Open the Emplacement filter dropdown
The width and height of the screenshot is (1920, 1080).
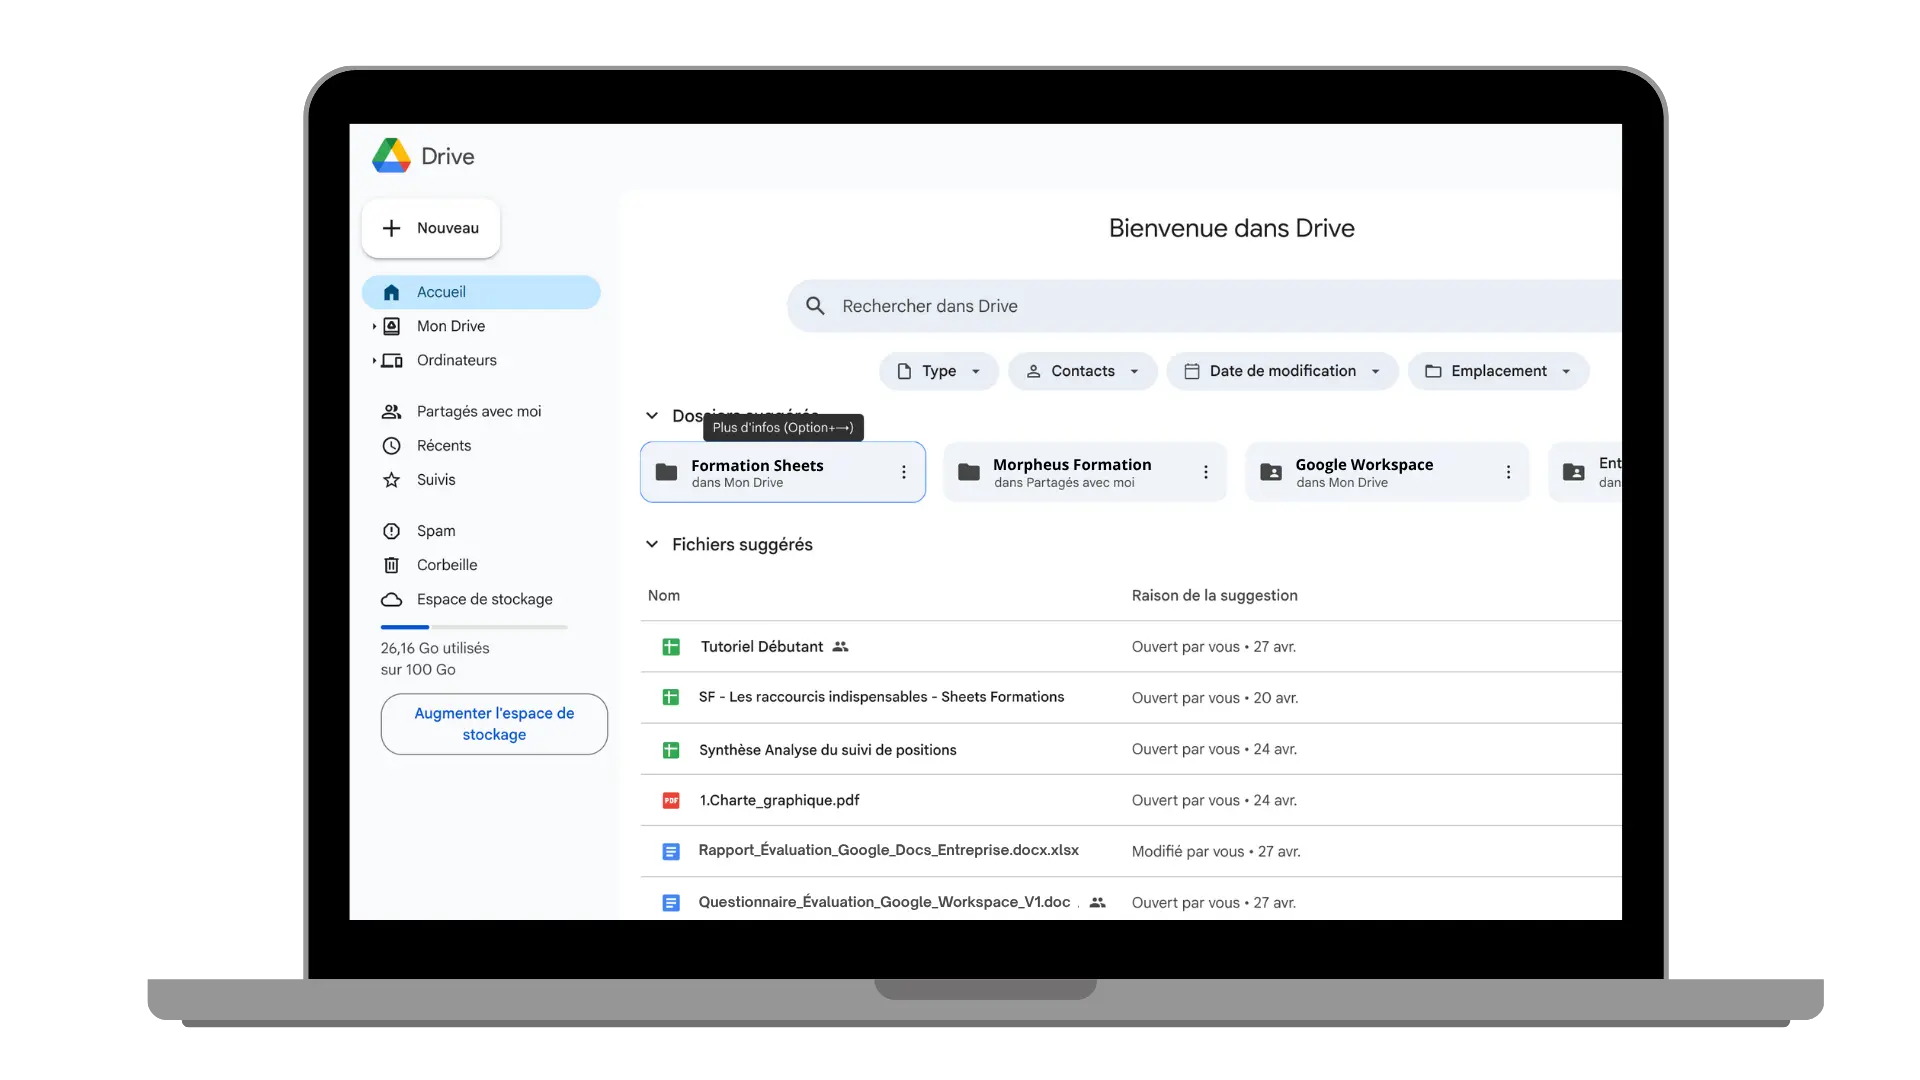(x=1498, y=371)
